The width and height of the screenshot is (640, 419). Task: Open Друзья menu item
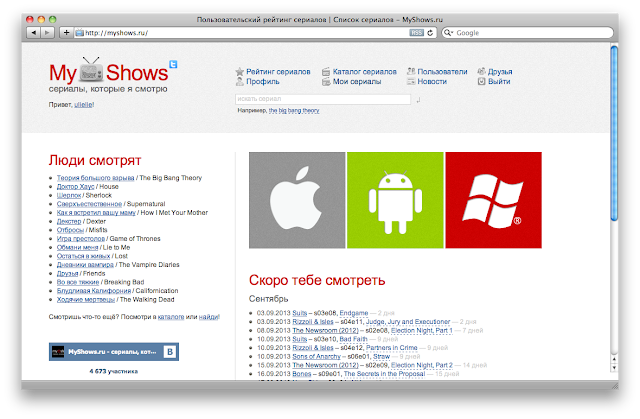click(x=500, y=71)
